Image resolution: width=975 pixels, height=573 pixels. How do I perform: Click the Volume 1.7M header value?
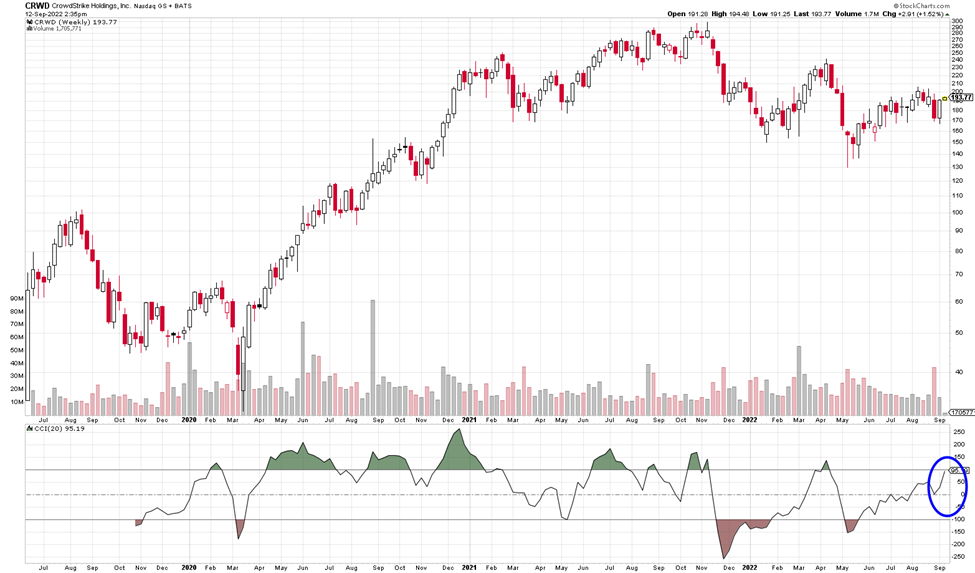tap(857, 14)
